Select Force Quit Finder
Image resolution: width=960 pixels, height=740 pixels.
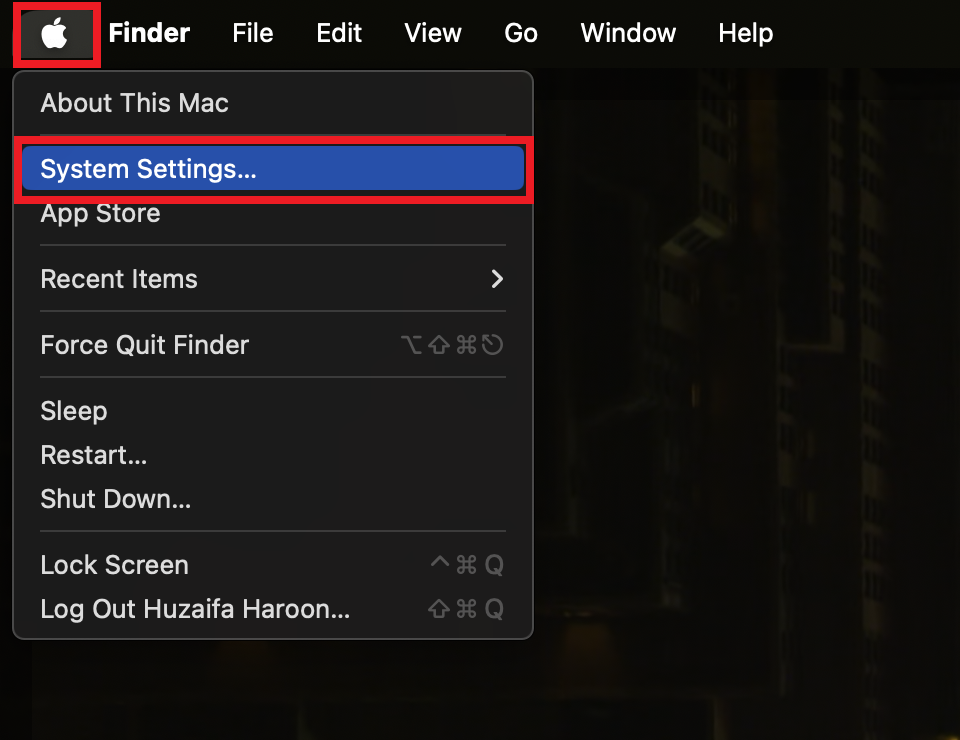144,345
